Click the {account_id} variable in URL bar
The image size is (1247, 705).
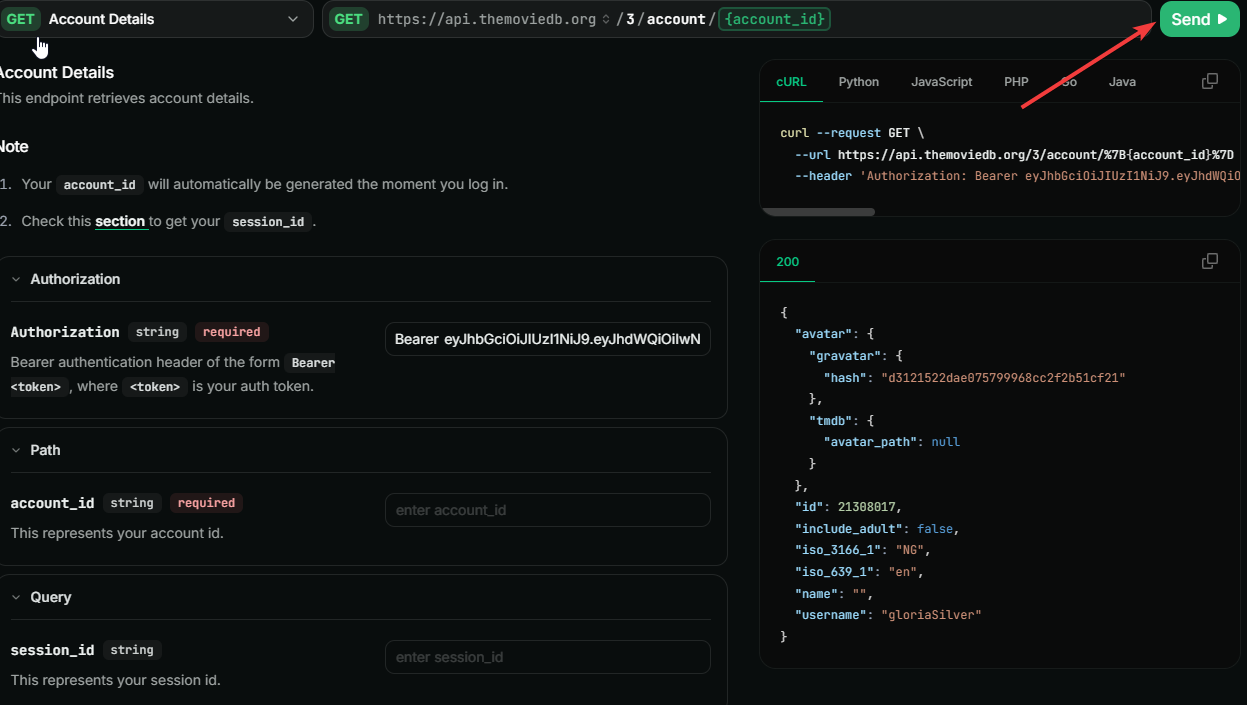[x=773, y=19]
